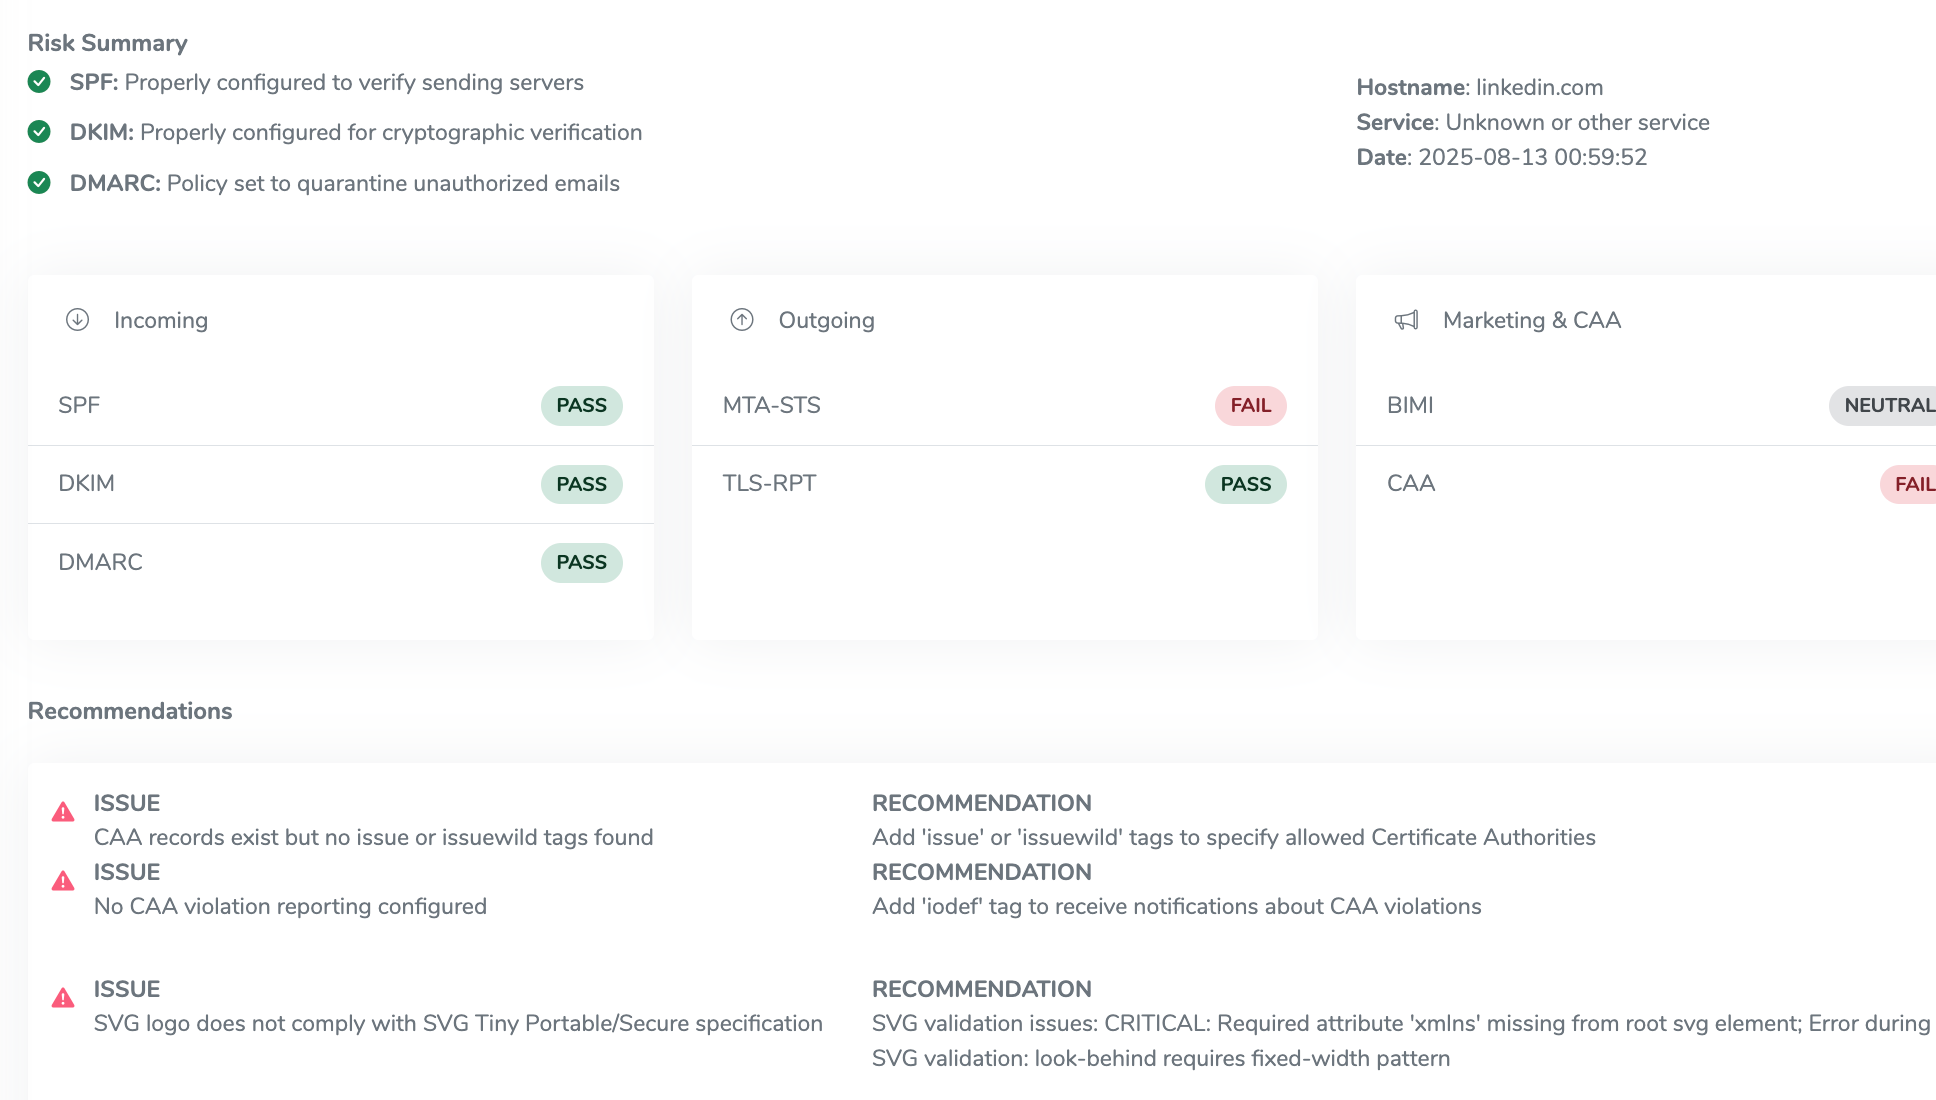Switch to the Marketing & CAA panel
The width and height of the screenshot is (1936, 1100).
1531,320
